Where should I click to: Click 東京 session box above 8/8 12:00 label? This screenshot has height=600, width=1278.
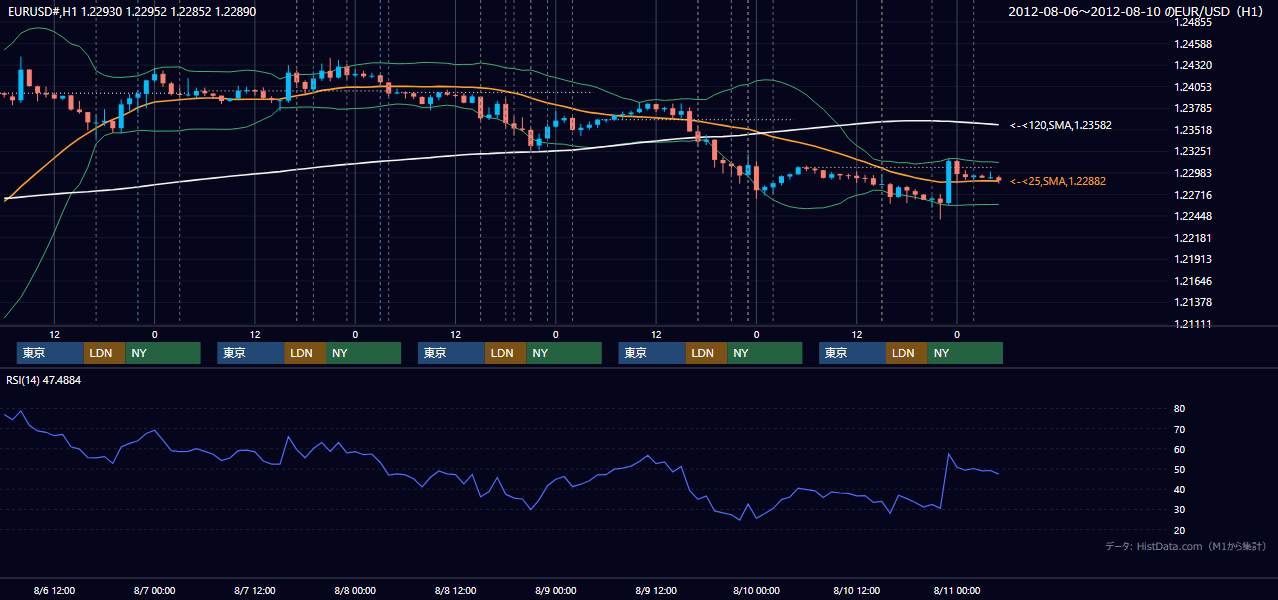451,353
